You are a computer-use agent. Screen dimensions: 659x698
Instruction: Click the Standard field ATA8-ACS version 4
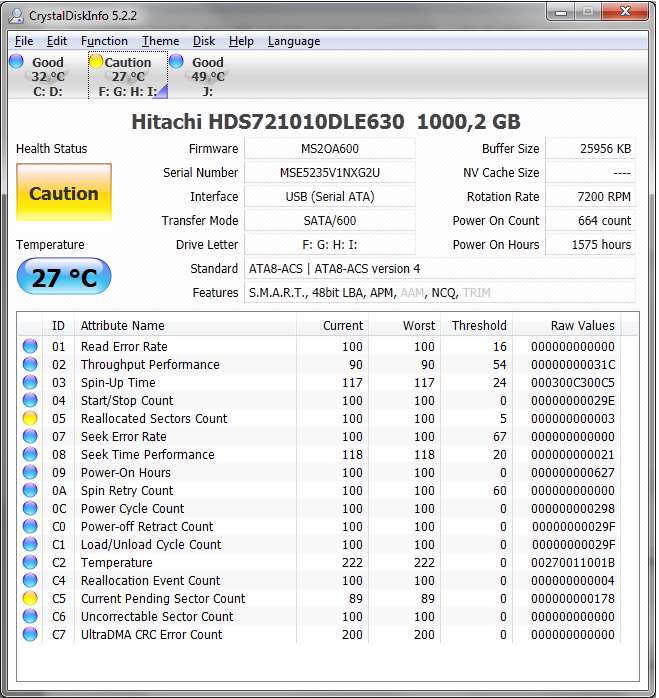tap(439, 268)
